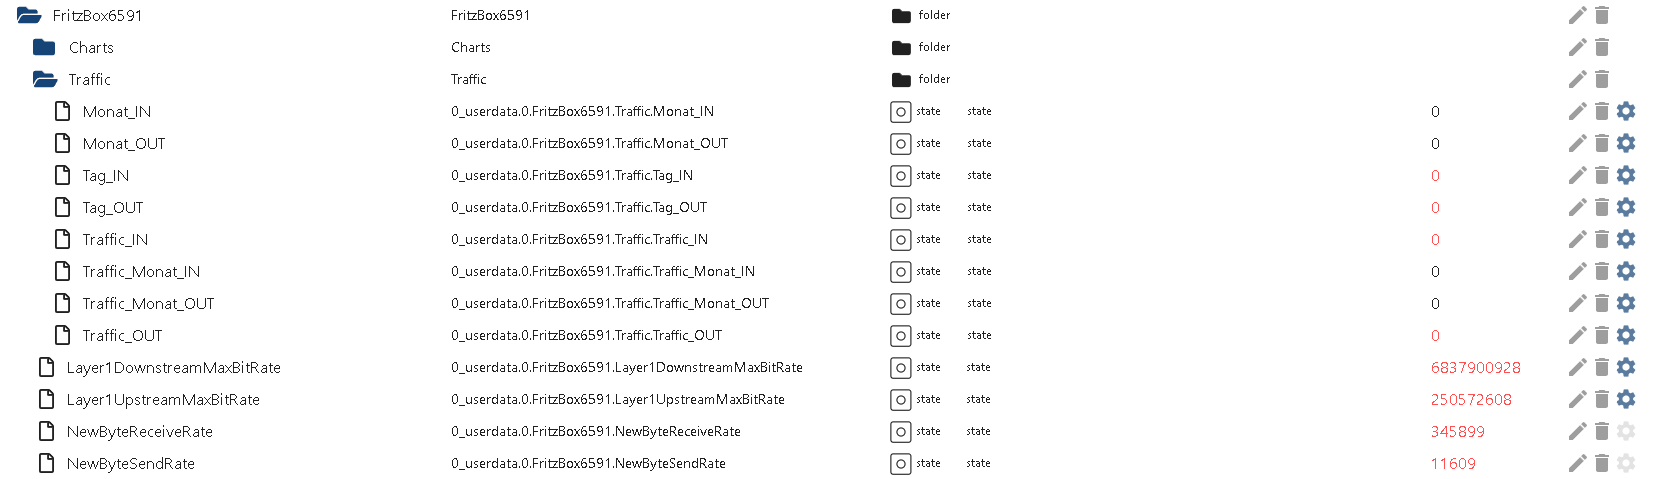The width and height of the screenshot is (1656, 479).
Task: Select the Traffic_Monat_IN entry
Action: tap(141, 271)
